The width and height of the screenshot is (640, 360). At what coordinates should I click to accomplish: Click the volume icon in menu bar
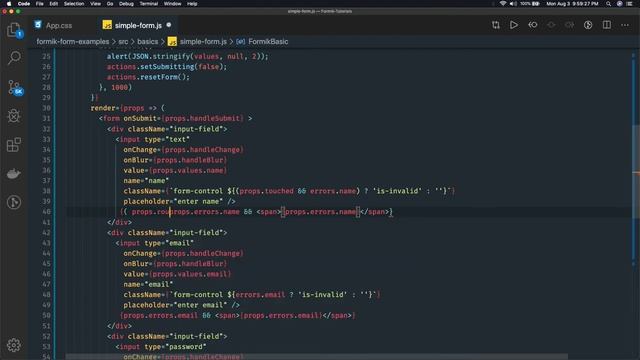pos(513,4)
